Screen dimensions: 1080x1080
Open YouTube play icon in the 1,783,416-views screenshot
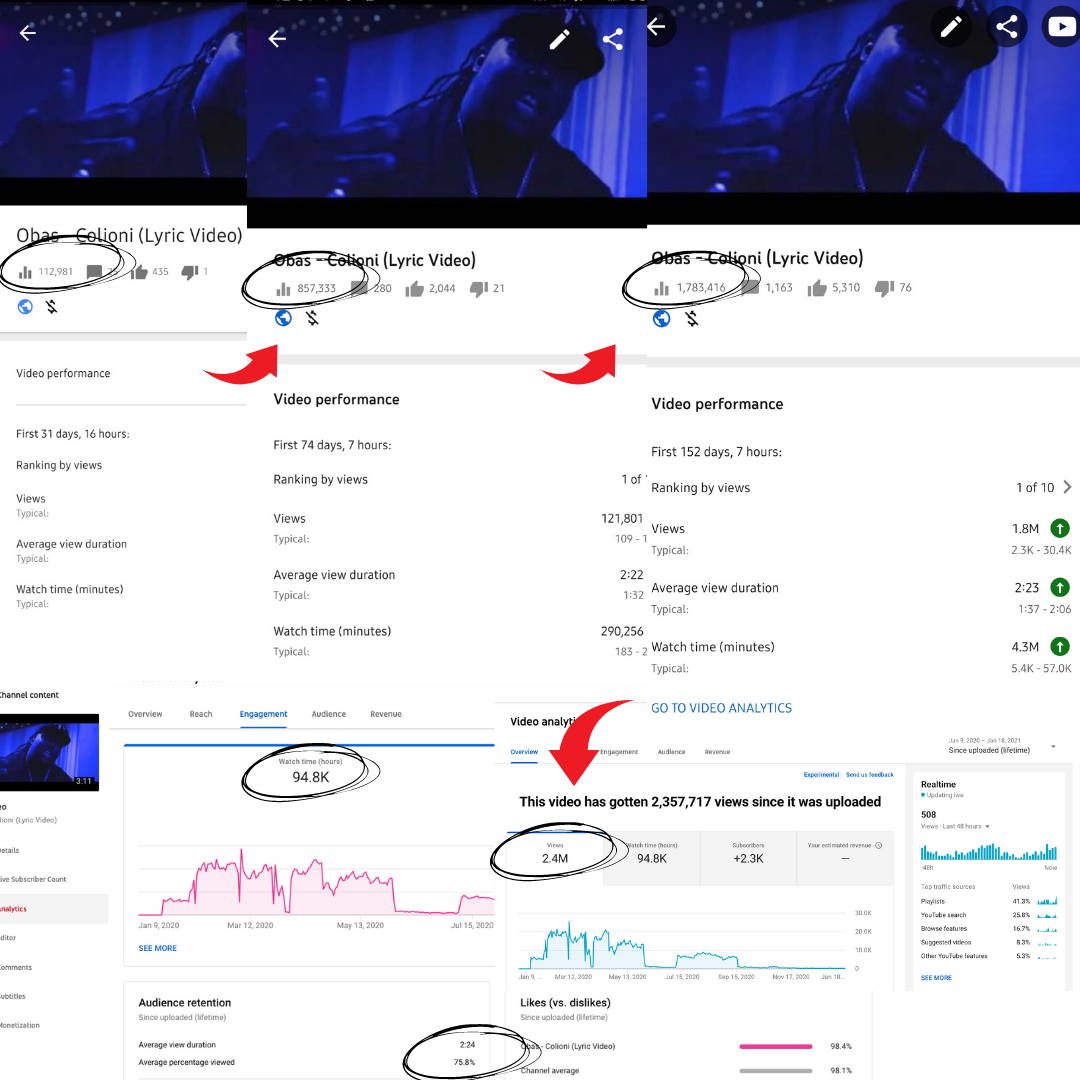pyautogui.click(x=1061, y=27)
